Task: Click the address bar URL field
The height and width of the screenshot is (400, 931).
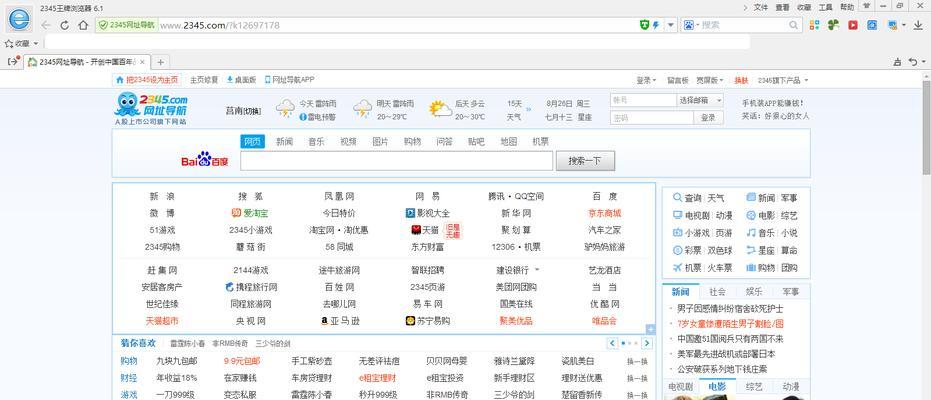Action: (398, 25)
